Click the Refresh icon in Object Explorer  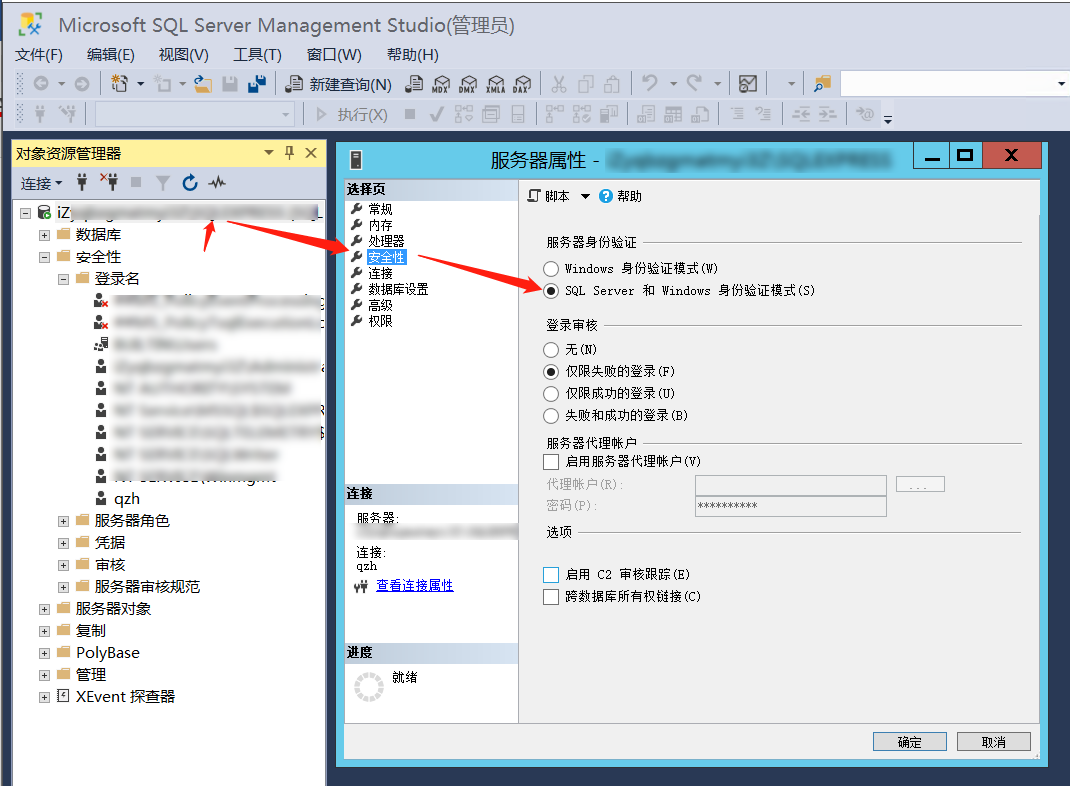point(190,182)
